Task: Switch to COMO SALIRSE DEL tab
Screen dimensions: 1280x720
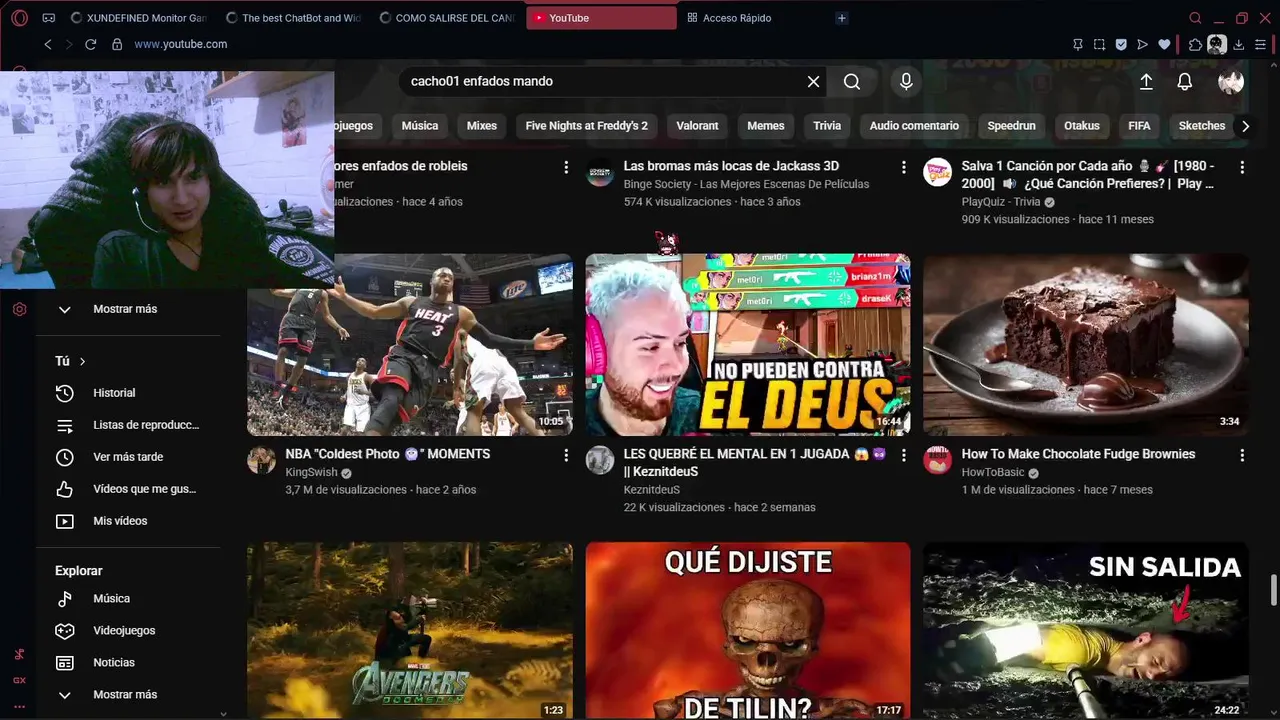Action: (448, 18)
